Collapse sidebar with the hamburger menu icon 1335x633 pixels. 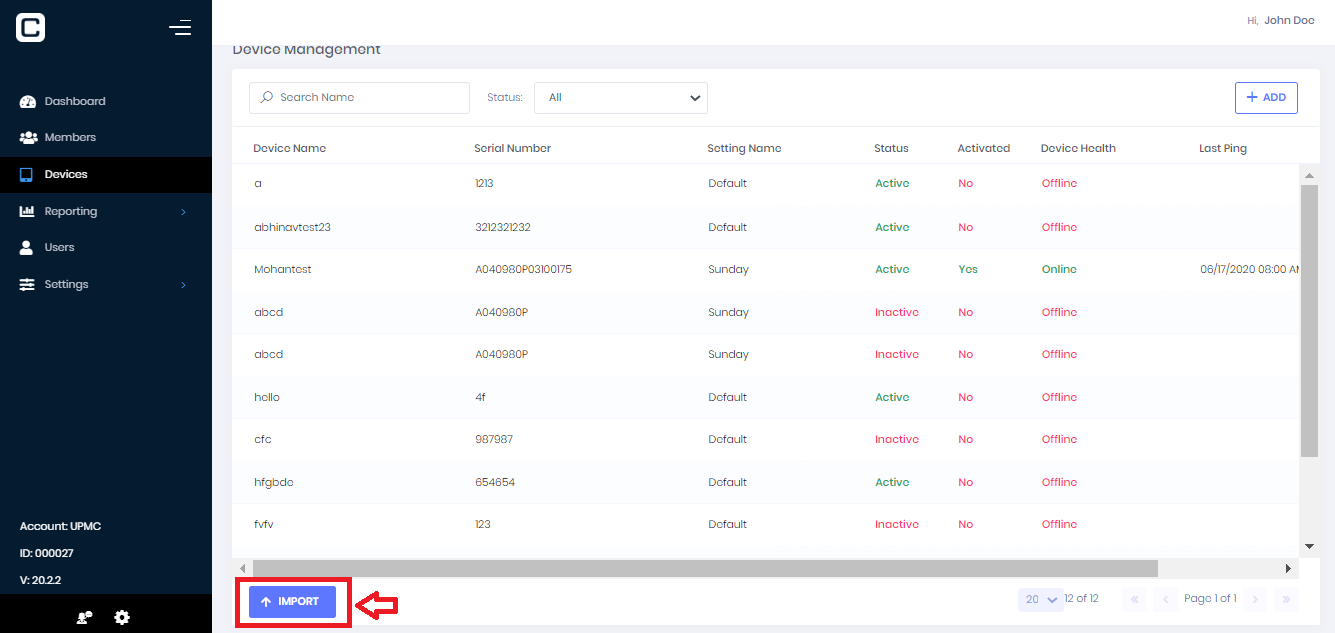[x=180, y=27]
